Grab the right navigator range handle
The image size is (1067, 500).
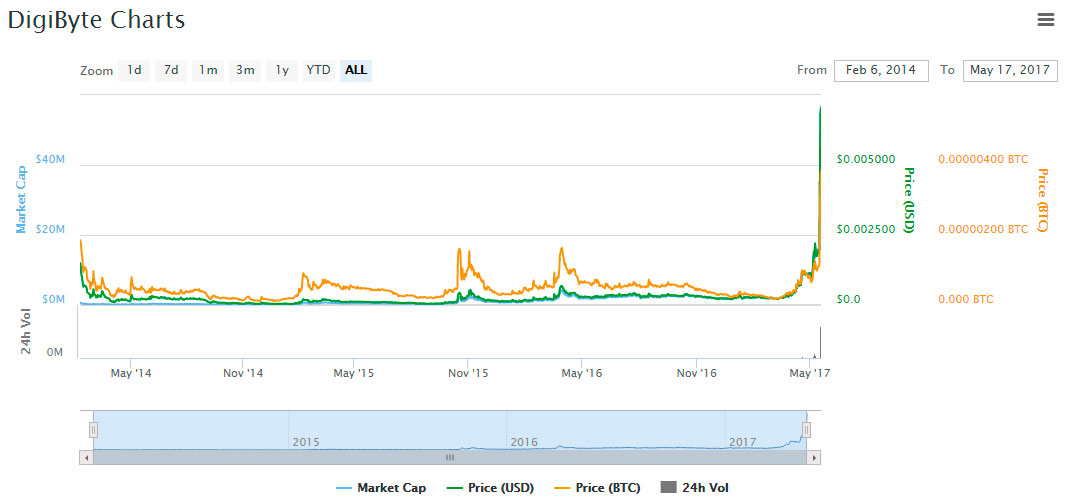click(x=806, y=430)
